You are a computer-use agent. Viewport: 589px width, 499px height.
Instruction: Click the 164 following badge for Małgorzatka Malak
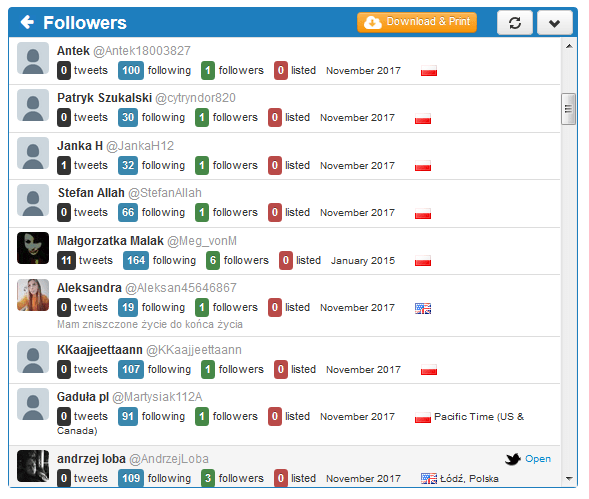[136, 260]
